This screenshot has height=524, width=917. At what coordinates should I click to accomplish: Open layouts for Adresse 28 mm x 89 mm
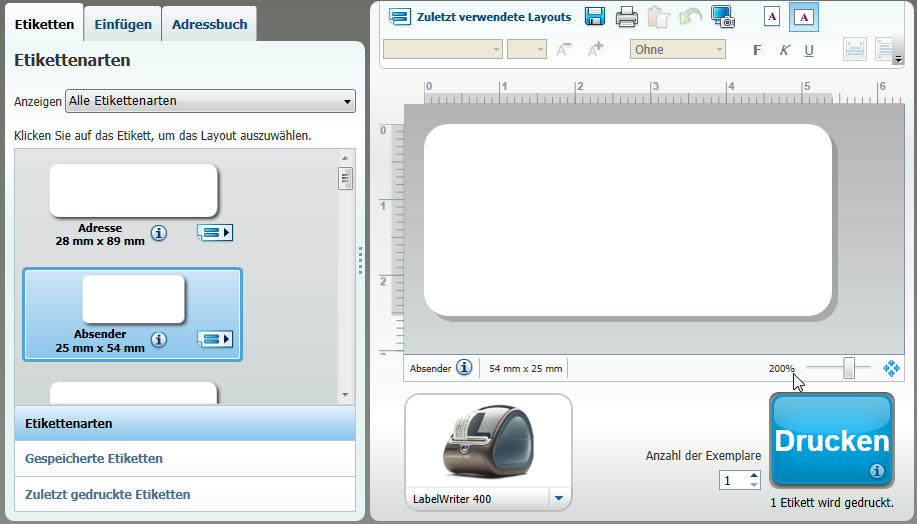click(215, 233)
